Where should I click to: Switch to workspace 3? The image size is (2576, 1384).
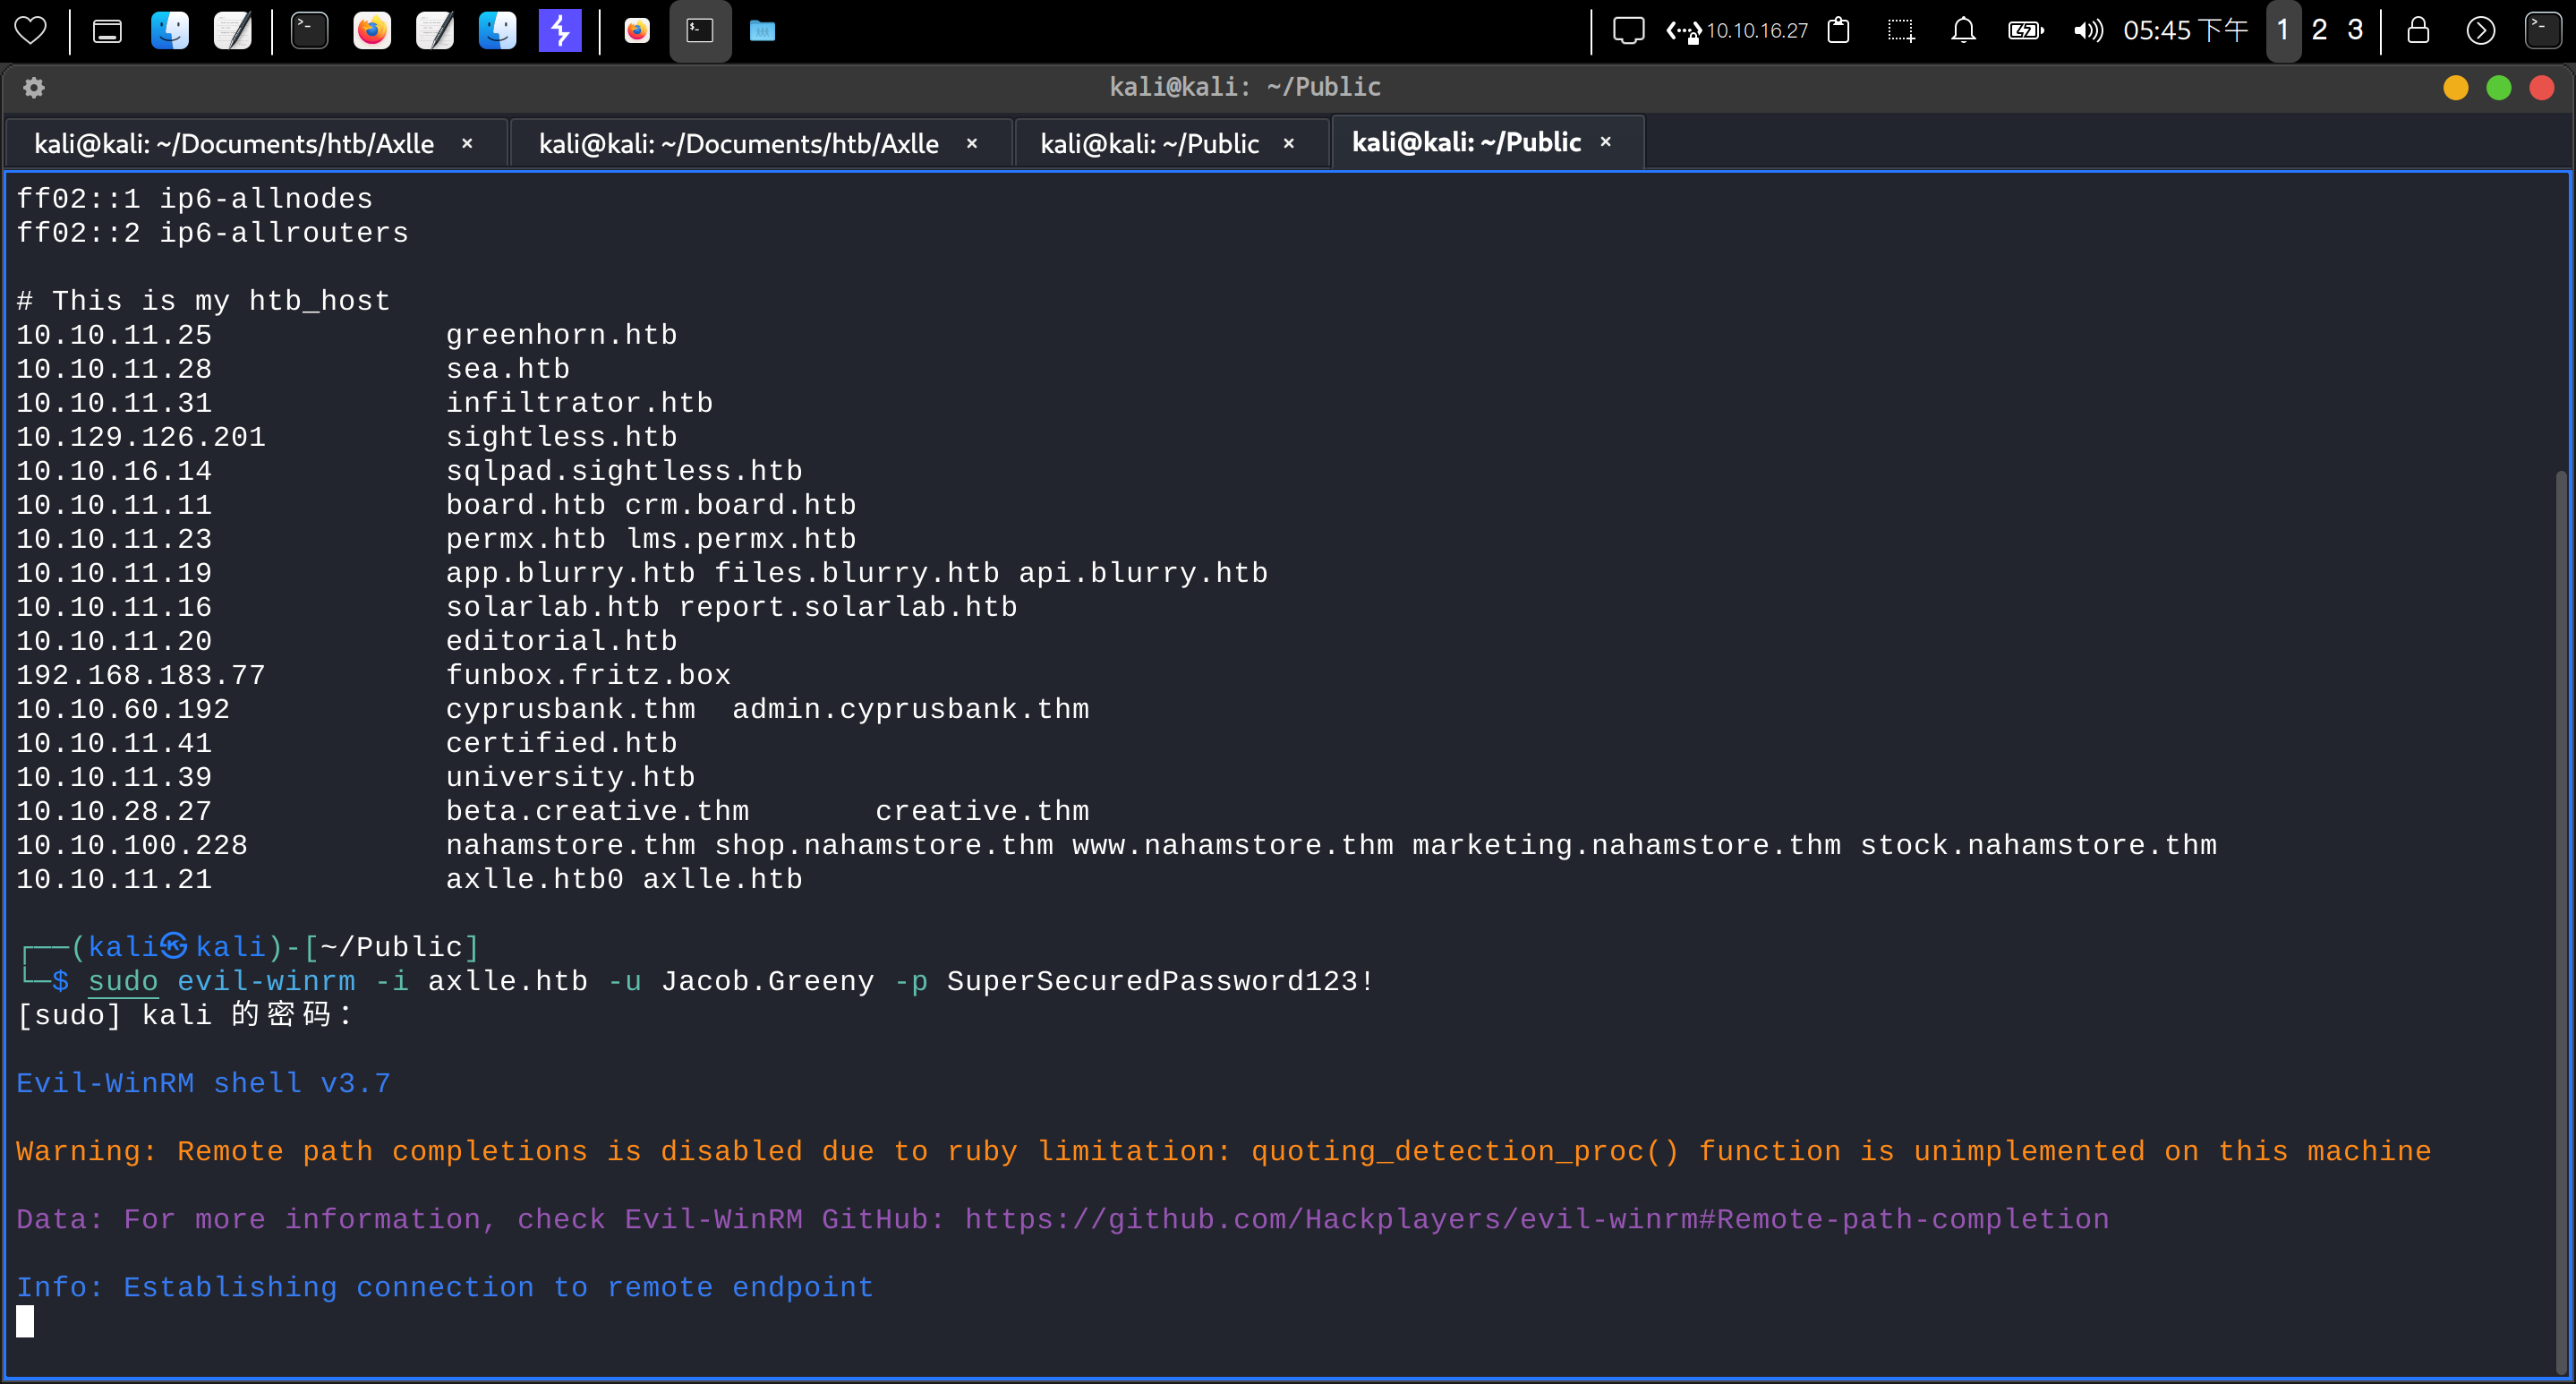(2355, 31)
